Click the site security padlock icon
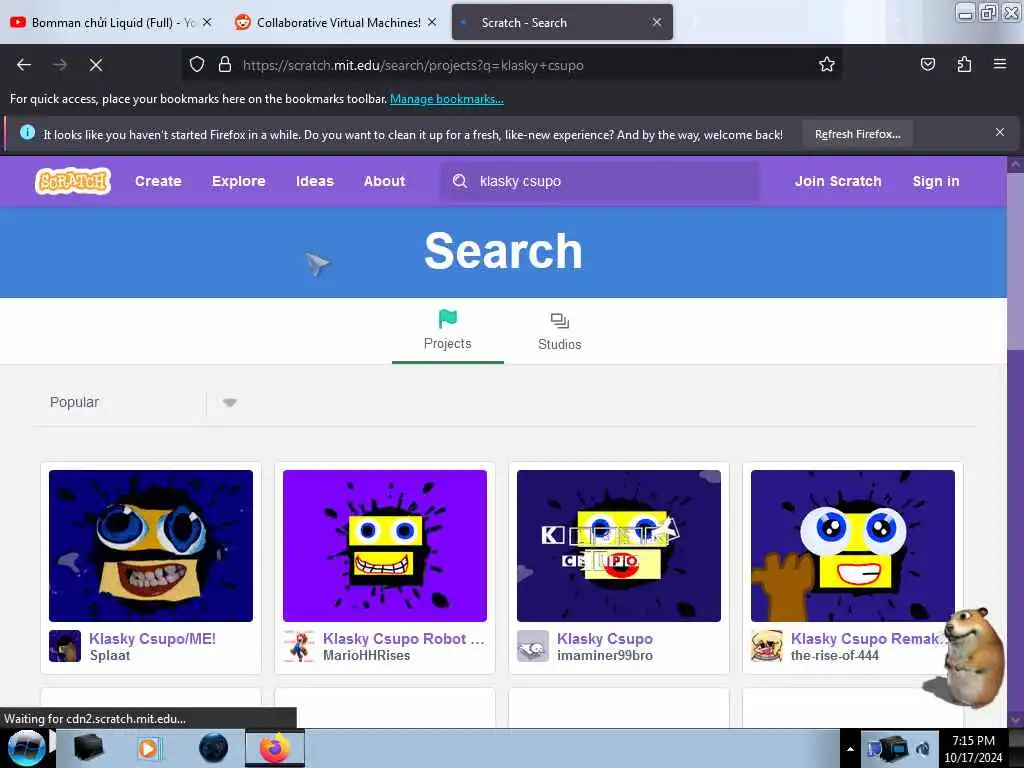This screenshot has height=768, width=1024. [225, 65]
